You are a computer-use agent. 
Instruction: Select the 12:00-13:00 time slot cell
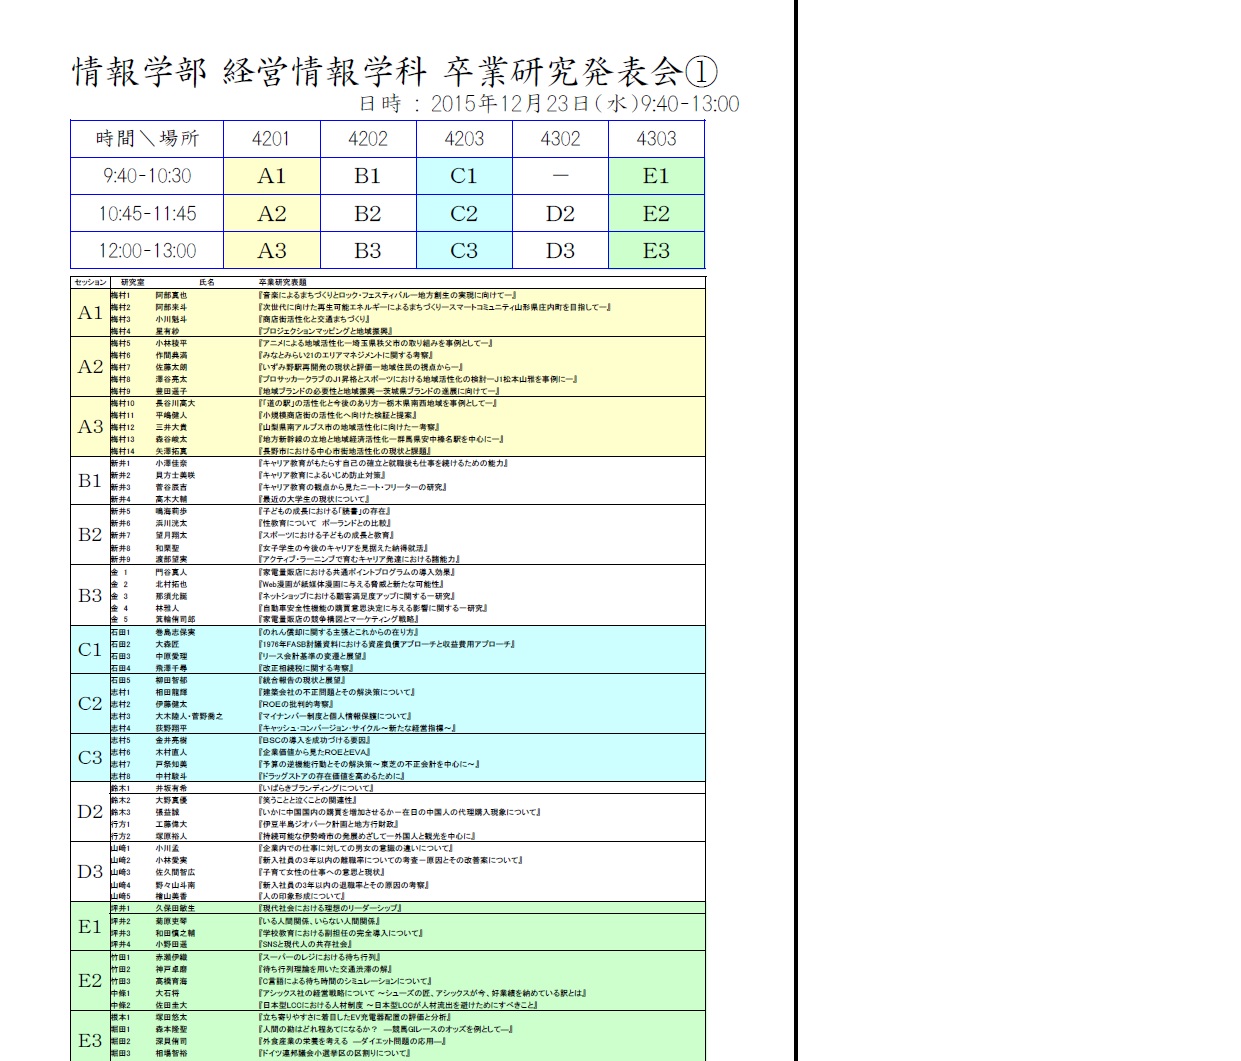point(147,251)
